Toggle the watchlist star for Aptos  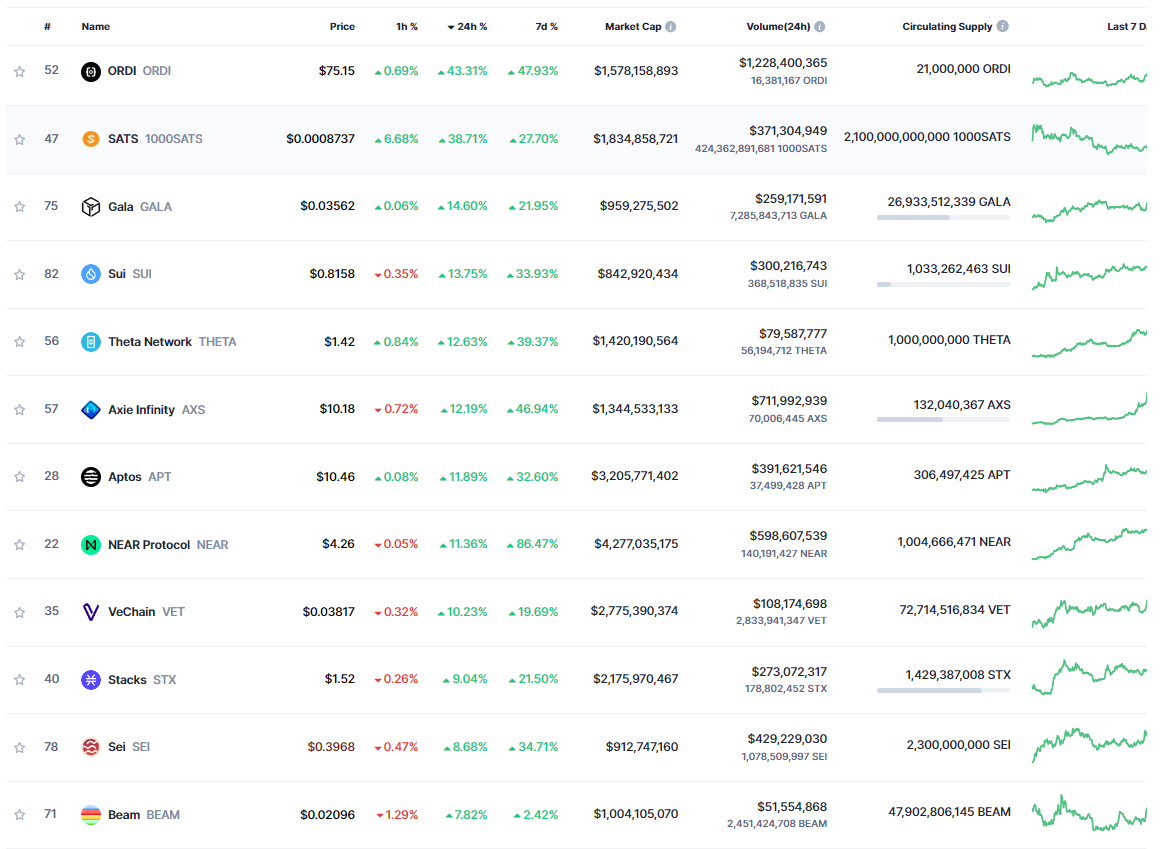[19, 478]
